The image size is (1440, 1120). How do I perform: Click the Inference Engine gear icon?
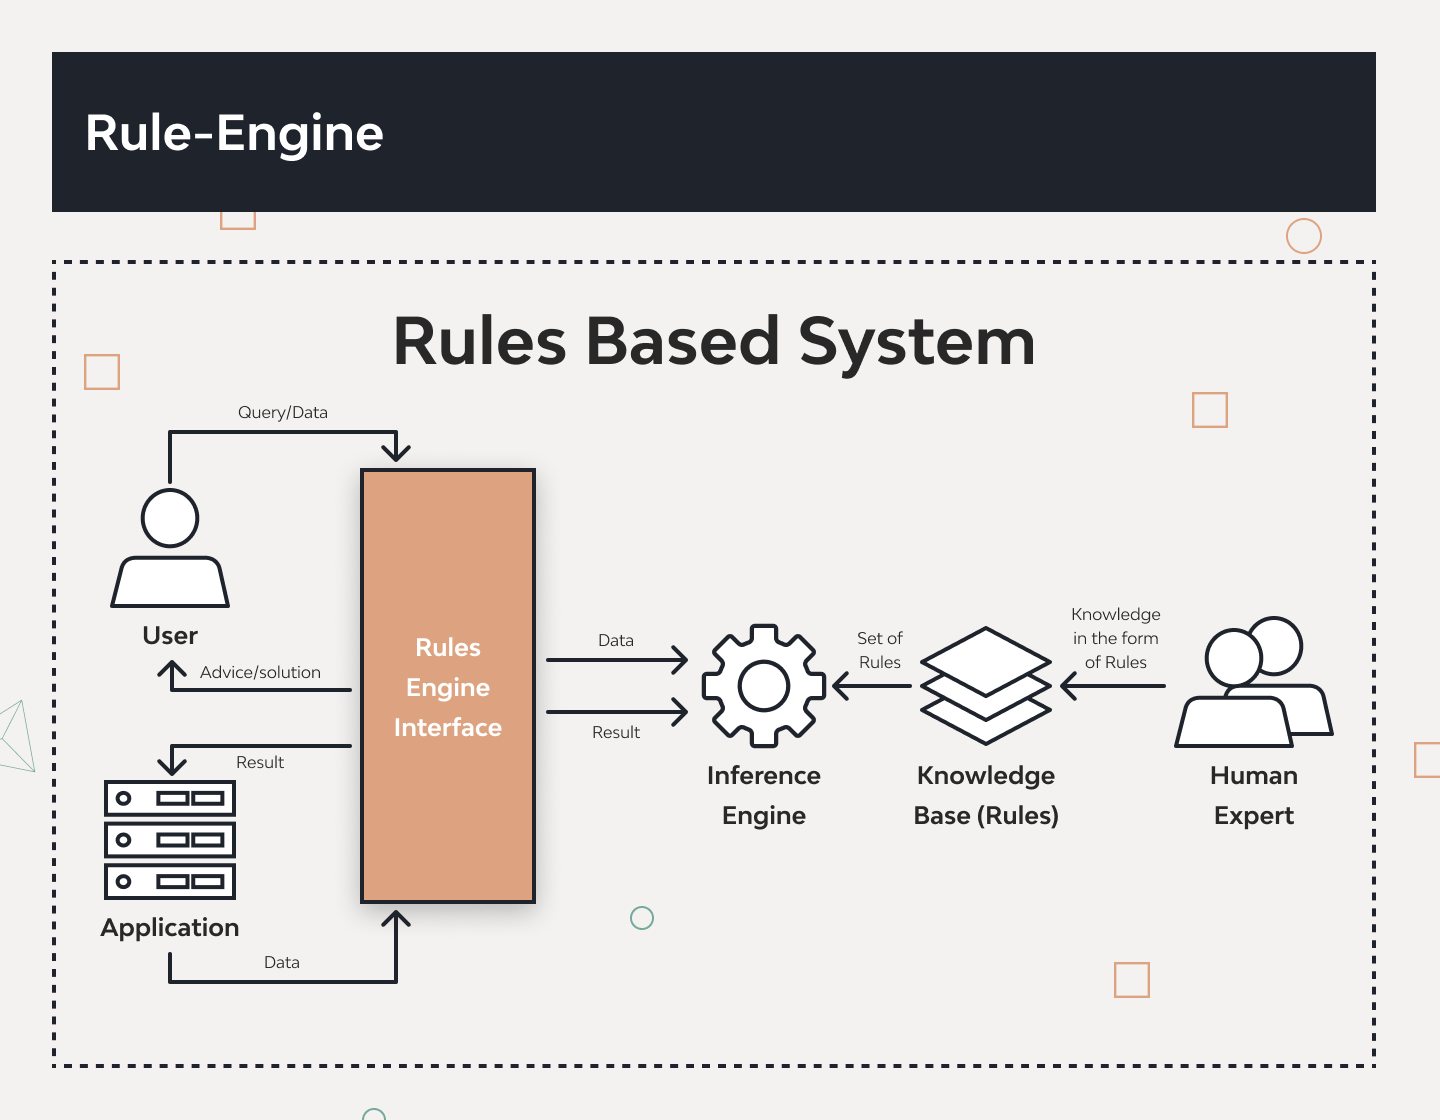click(x=764, y=686)
